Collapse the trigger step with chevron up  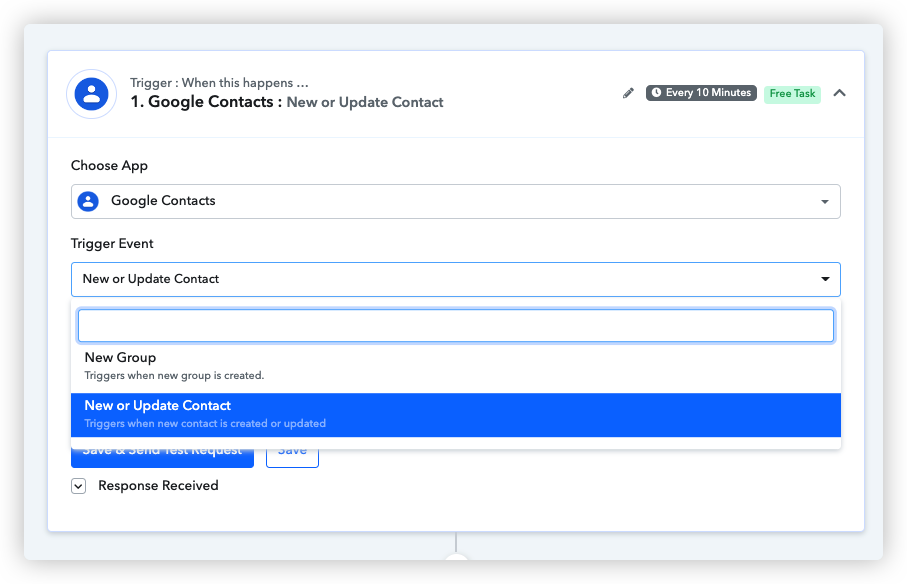point(839,93)
